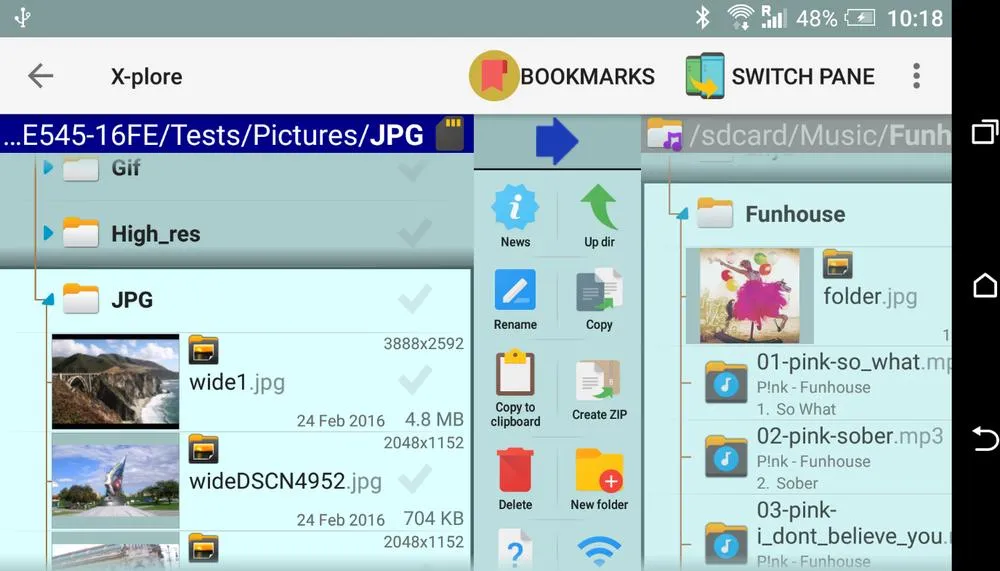Viewport: 1000px width, 571px height.
Task: Tap the music folder icon in right path bar
Action: point(664,135)
